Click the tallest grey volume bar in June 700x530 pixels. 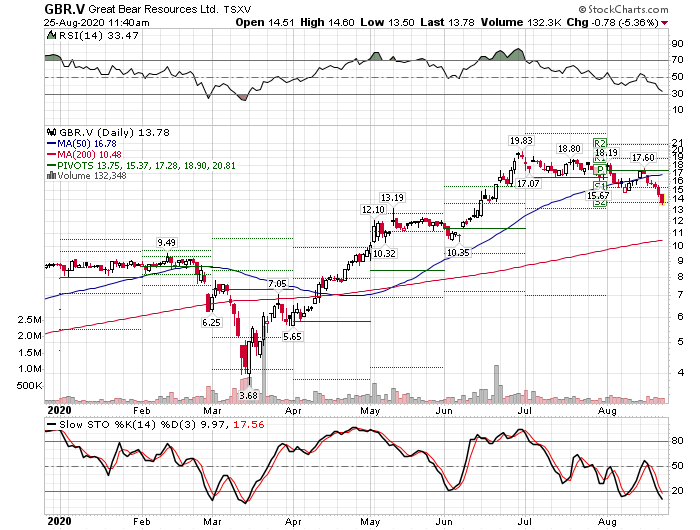[x=496, y=384]
